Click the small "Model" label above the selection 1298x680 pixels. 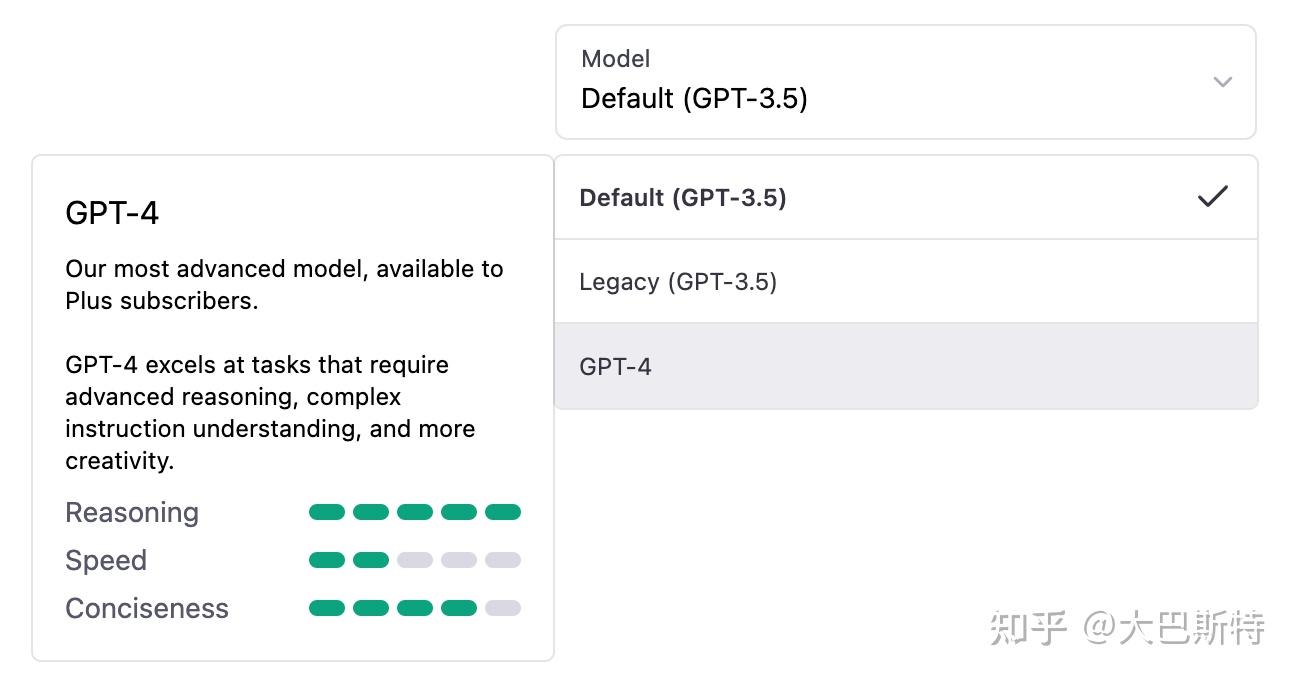[616, 59]
